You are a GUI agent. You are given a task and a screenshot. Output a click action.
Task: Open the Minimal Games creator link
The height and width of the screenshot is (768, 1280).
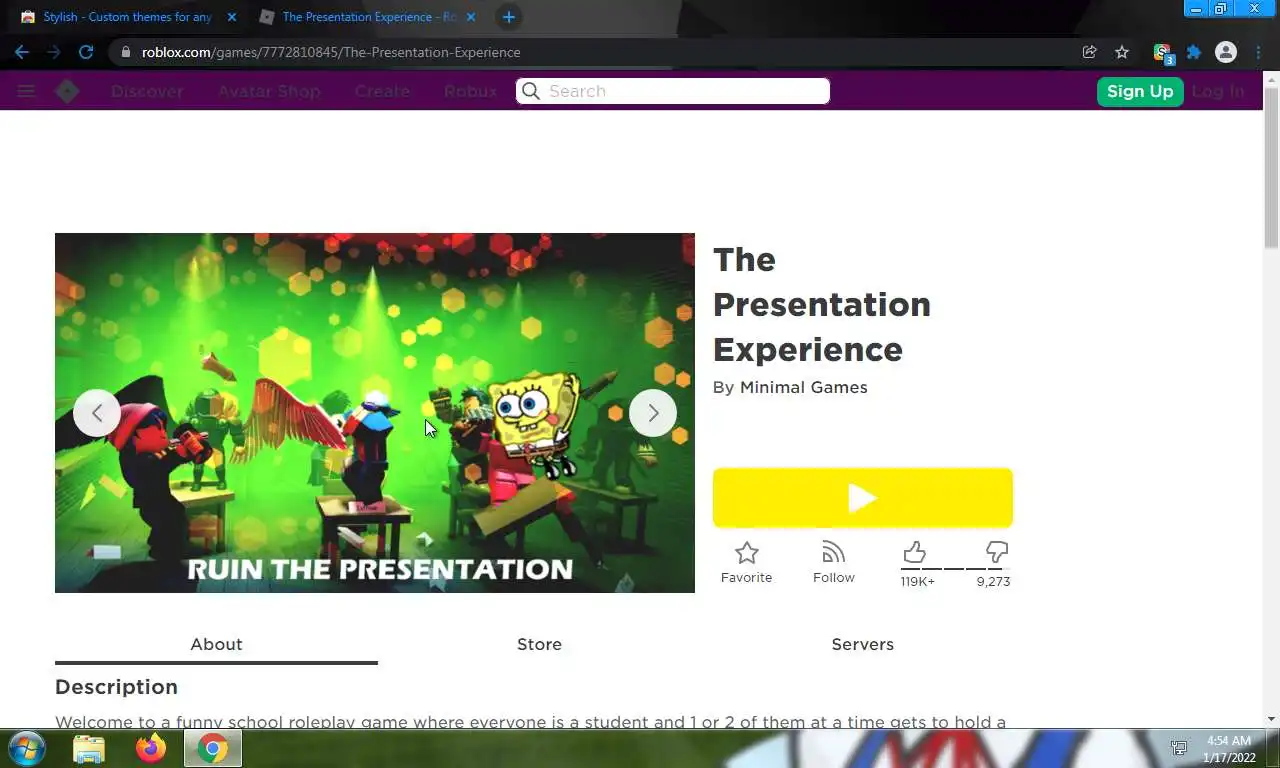pos(803,388)
